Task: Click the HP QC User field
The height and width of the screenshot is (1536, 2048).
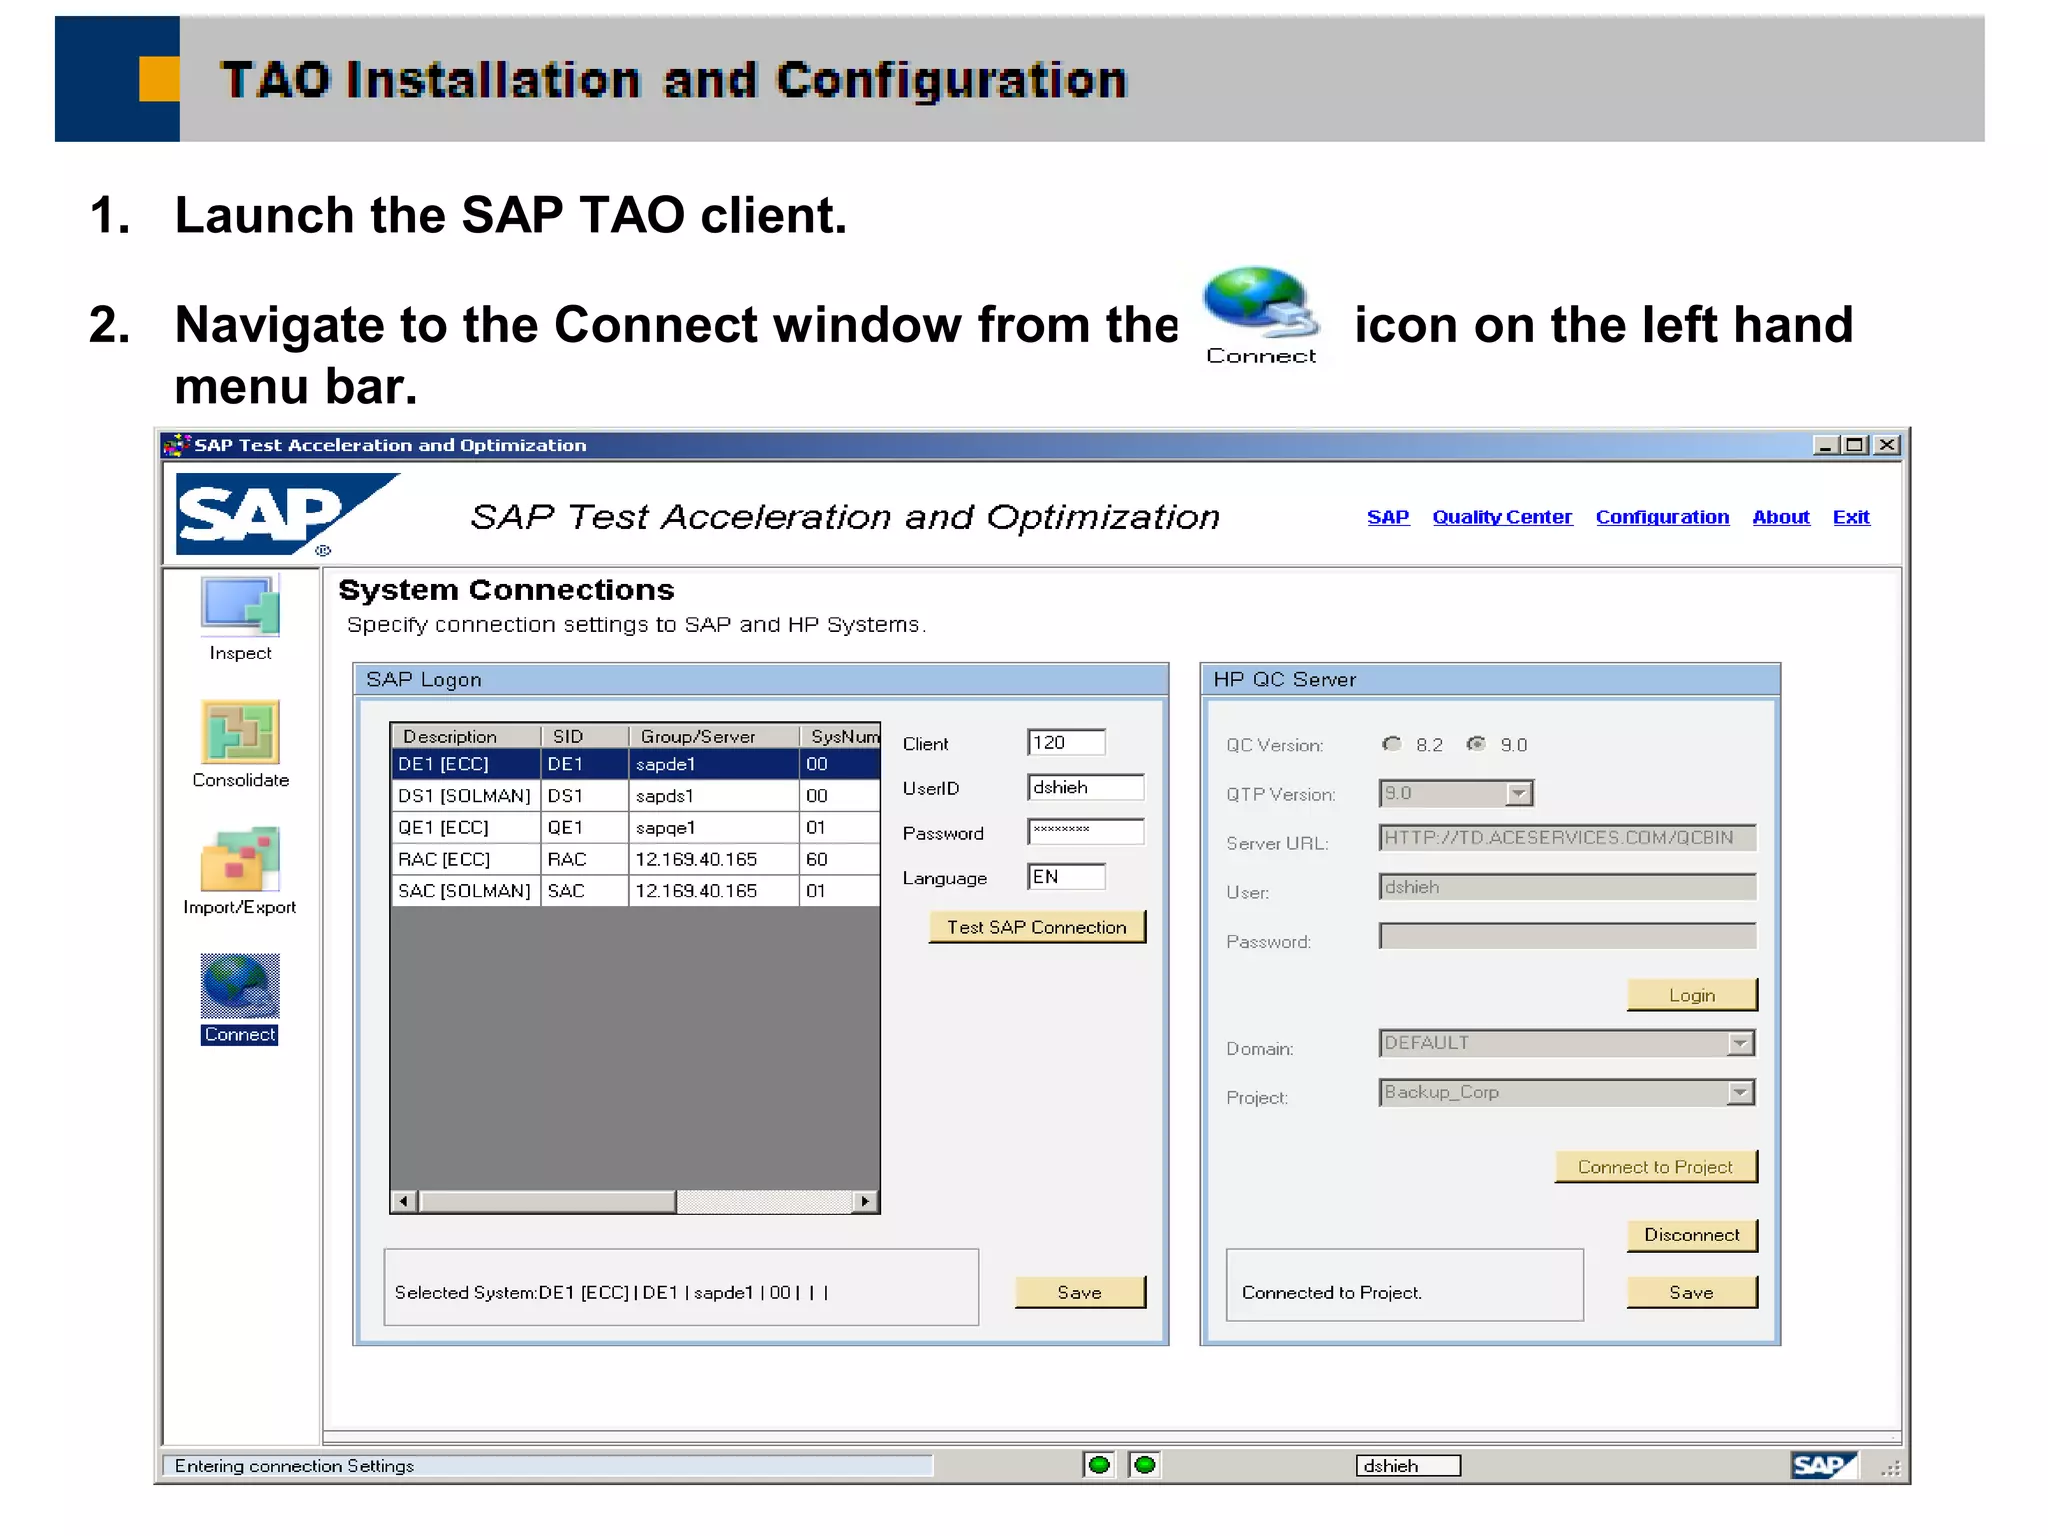Action: (1567, 887)
